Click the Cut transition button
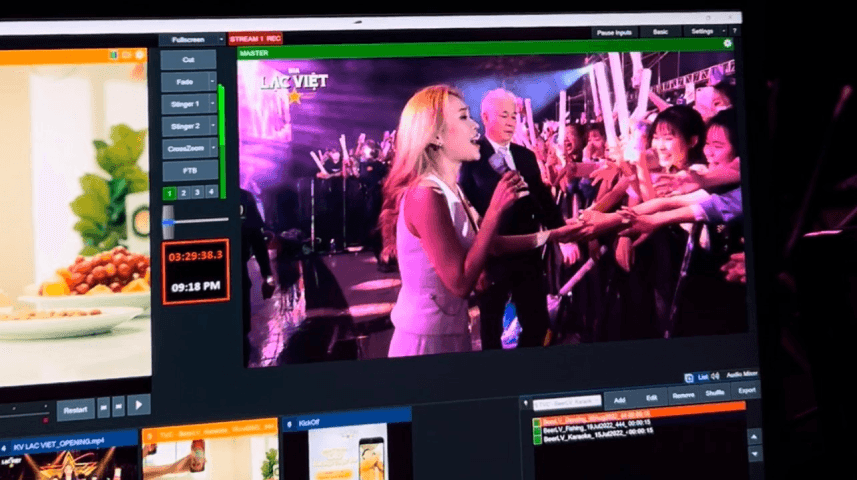This screenshot has height=480, width=857. (188, 60)
